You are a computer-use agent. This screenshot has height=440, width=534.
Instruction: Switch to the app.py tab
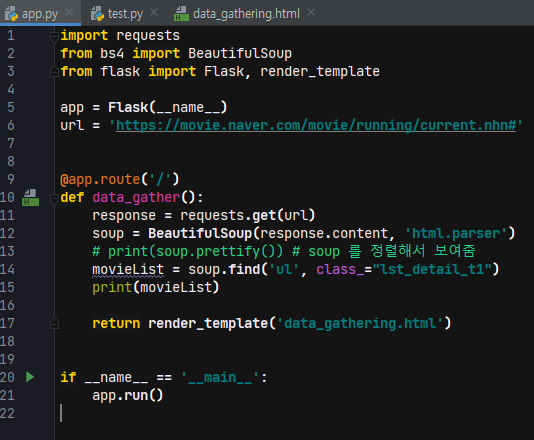click(40, 14)
